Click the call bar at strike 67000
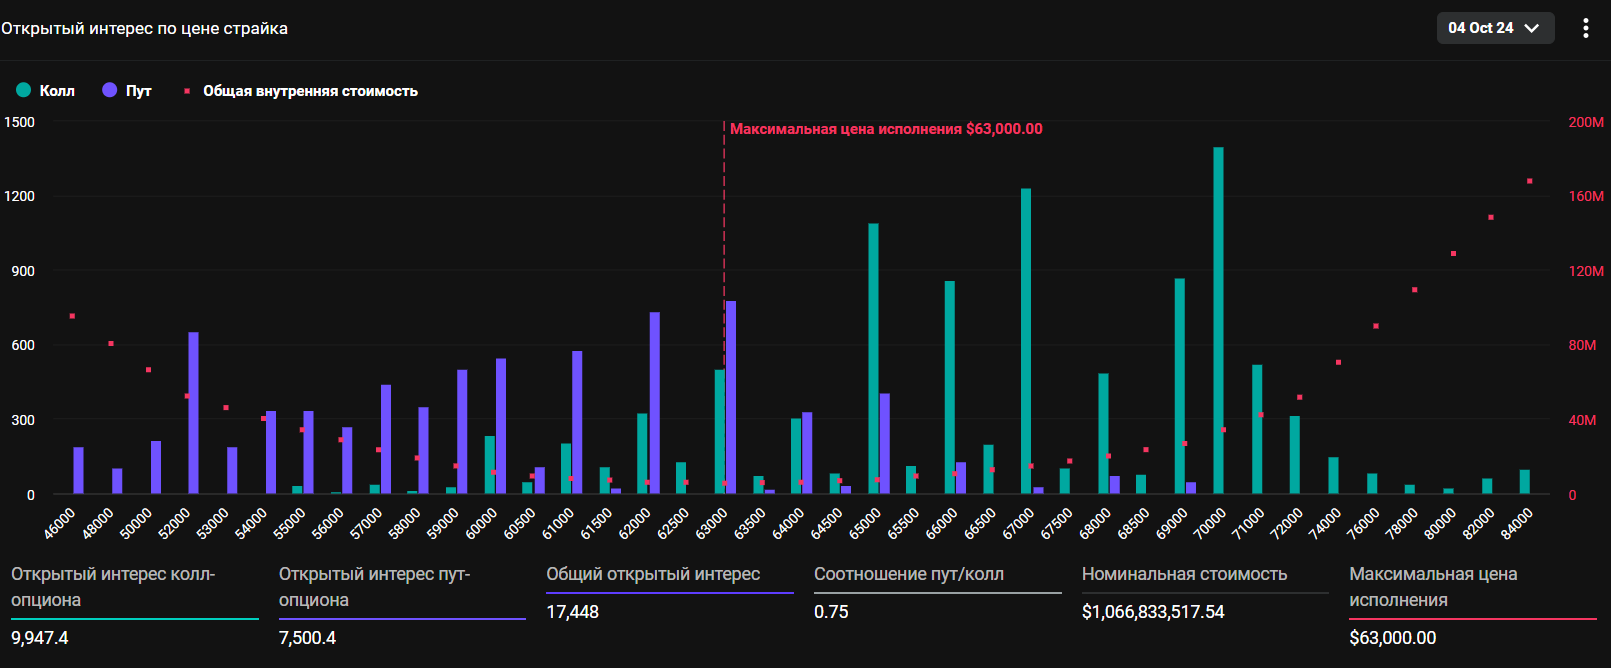Screen dimensions: 1611x668 1026,340
